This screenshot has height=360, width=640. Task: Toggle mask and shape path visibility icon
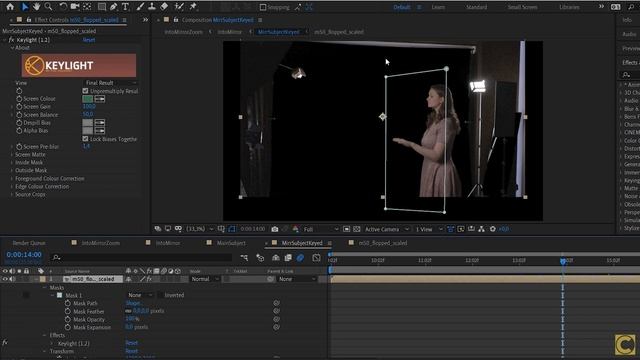coord(232,229)
